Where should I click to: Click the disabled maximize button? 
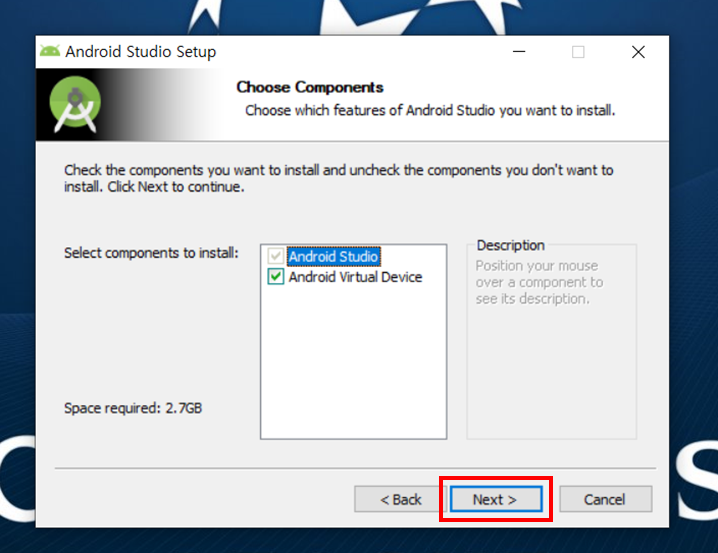pyautogui.click(x=578, y=52)
